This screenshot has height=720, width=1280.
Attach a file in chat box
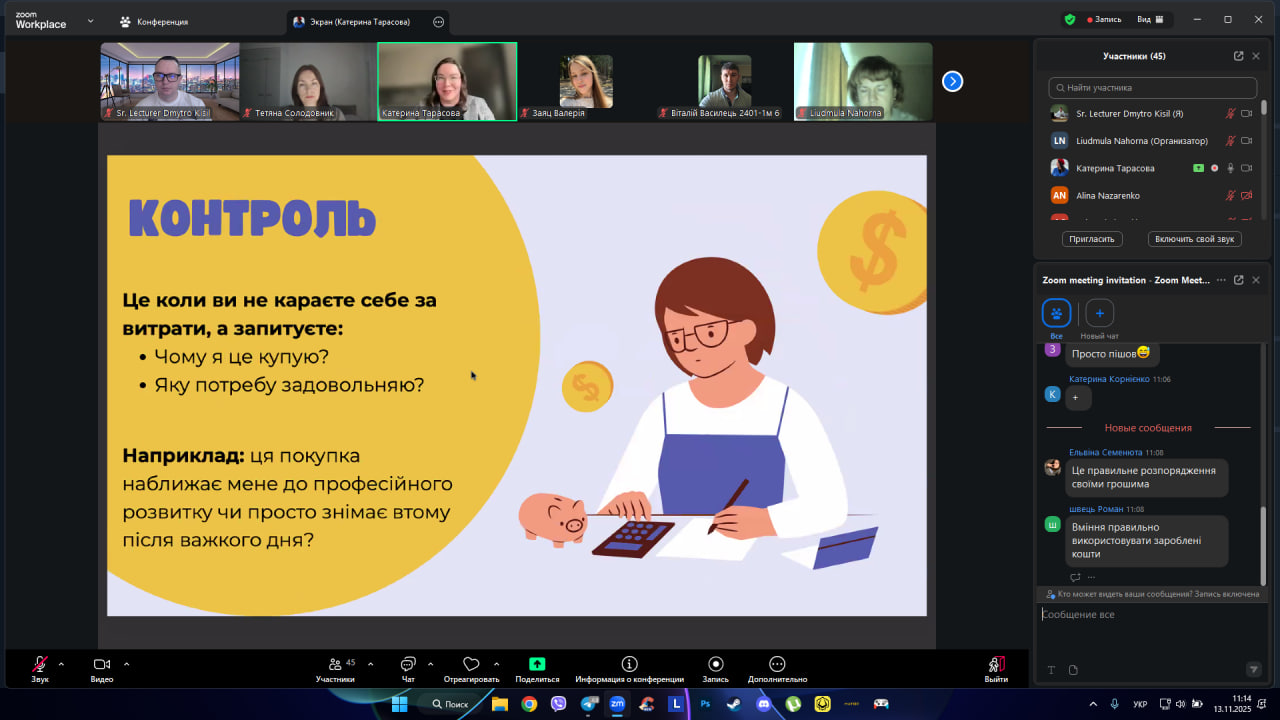pos(1073,670)
